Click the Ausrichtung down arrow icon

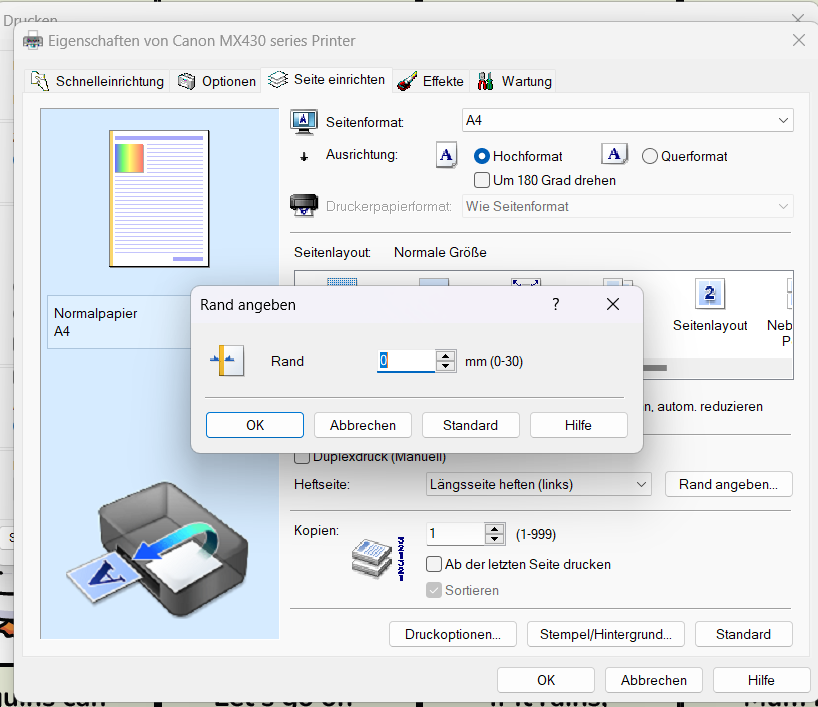point(304,156)
